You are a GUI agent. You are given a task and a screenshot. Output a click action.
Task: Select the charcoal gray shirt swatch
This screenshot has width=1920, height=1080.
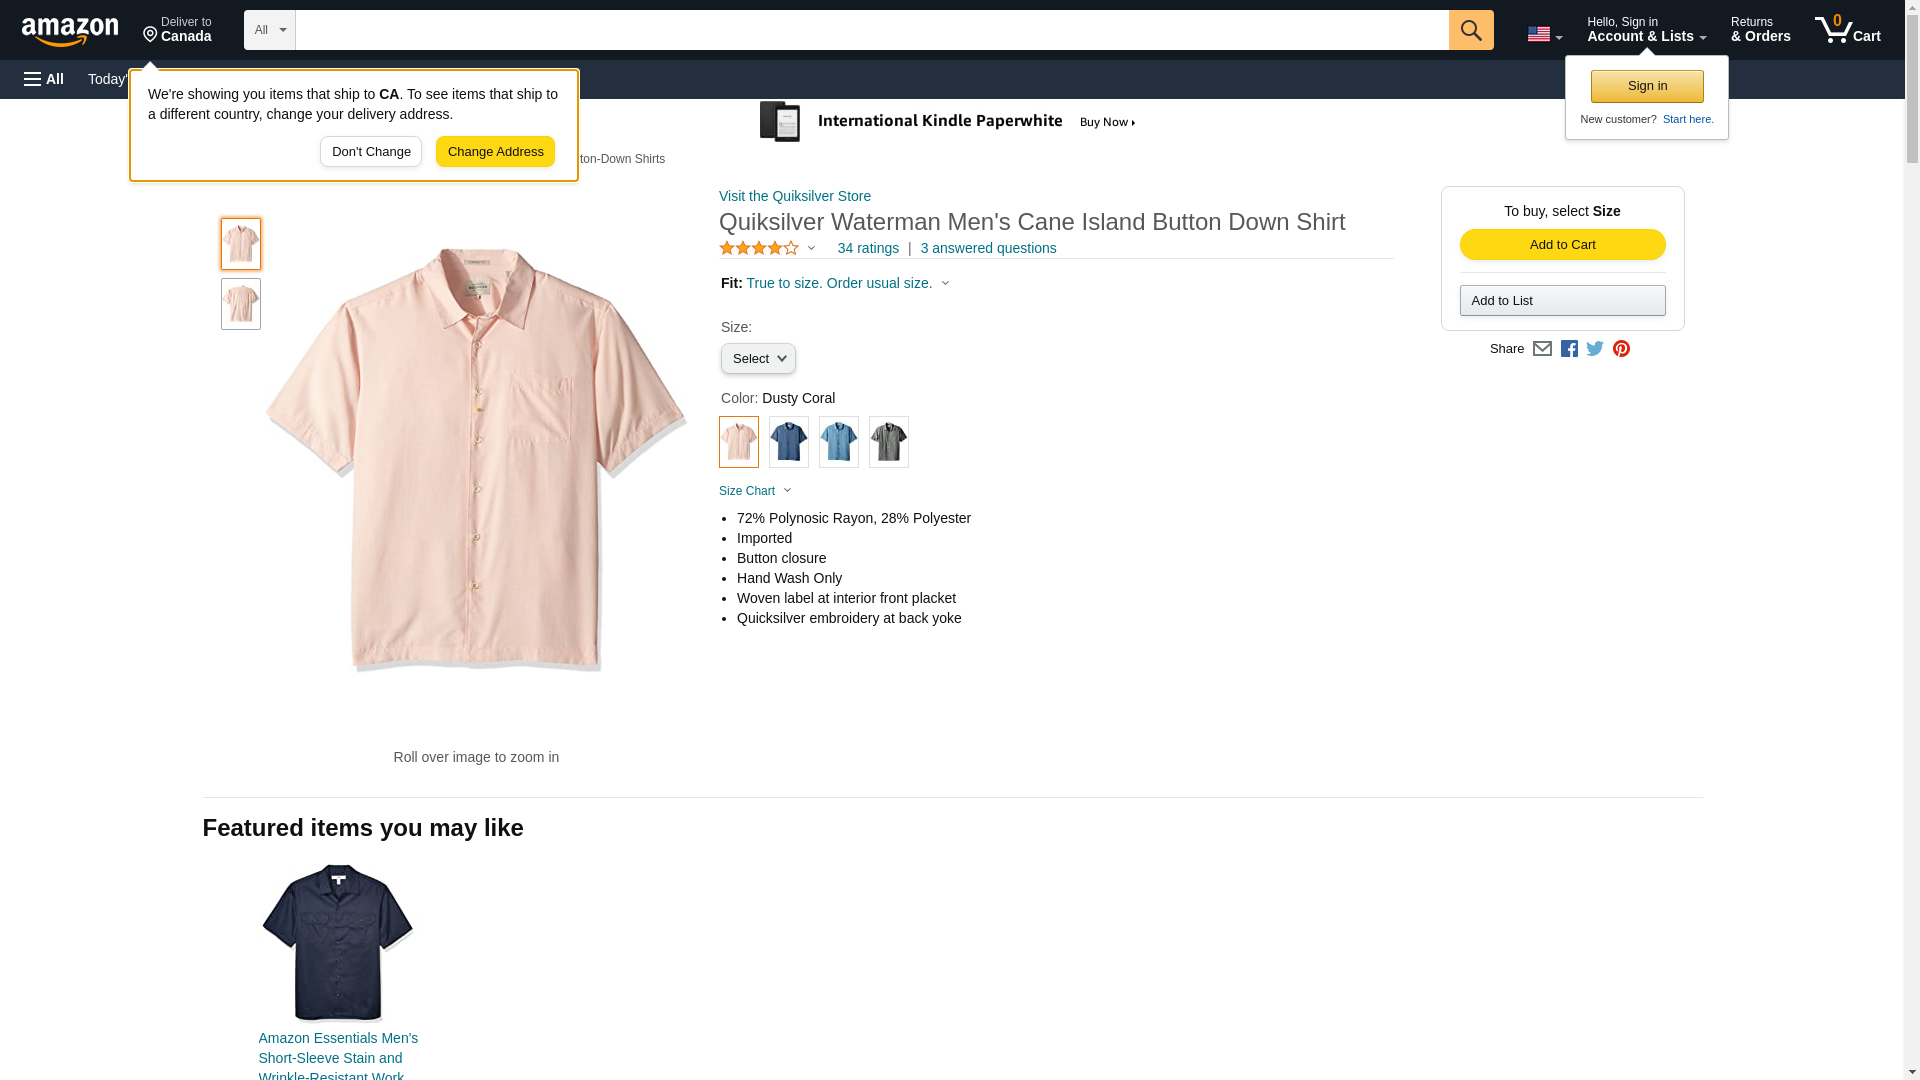(x=889, y=442)
